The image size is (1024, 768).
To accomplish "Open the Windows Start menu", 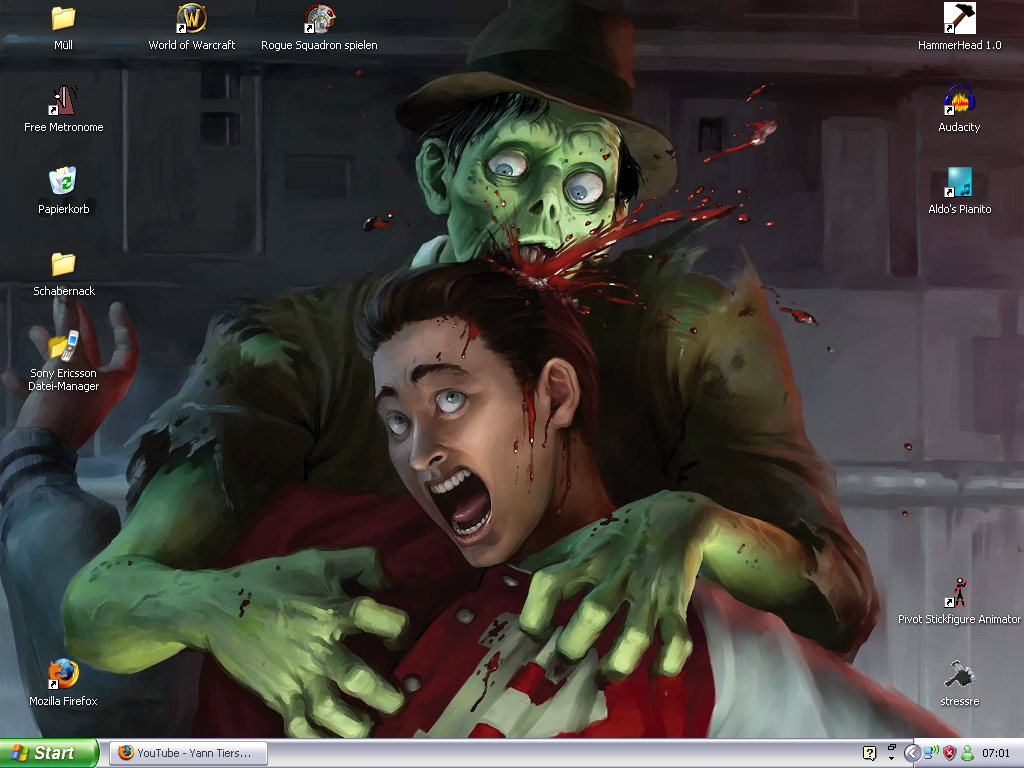I will tap(49, 753).
